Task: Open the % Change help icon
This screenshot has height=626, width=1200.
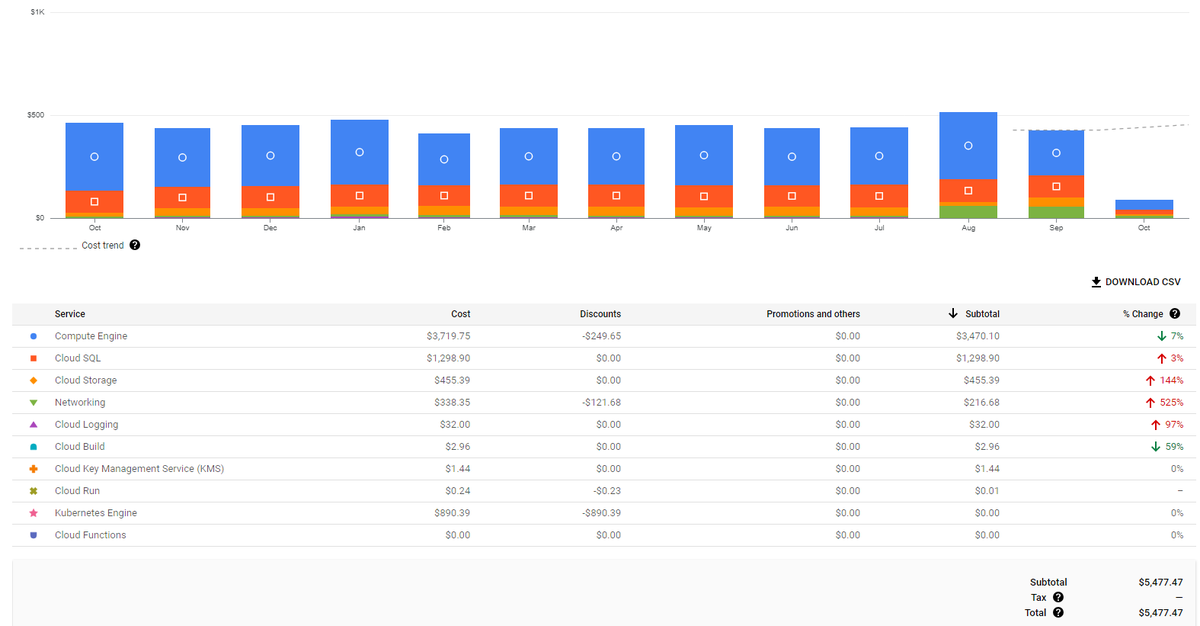Action: [1174, 314]
